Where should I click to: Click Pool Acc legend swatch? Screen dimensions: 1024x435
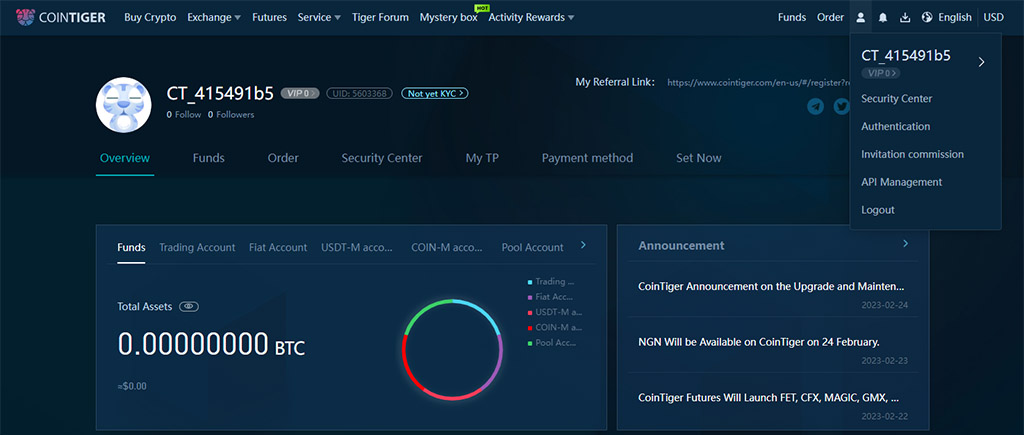(x=530, y=343)
